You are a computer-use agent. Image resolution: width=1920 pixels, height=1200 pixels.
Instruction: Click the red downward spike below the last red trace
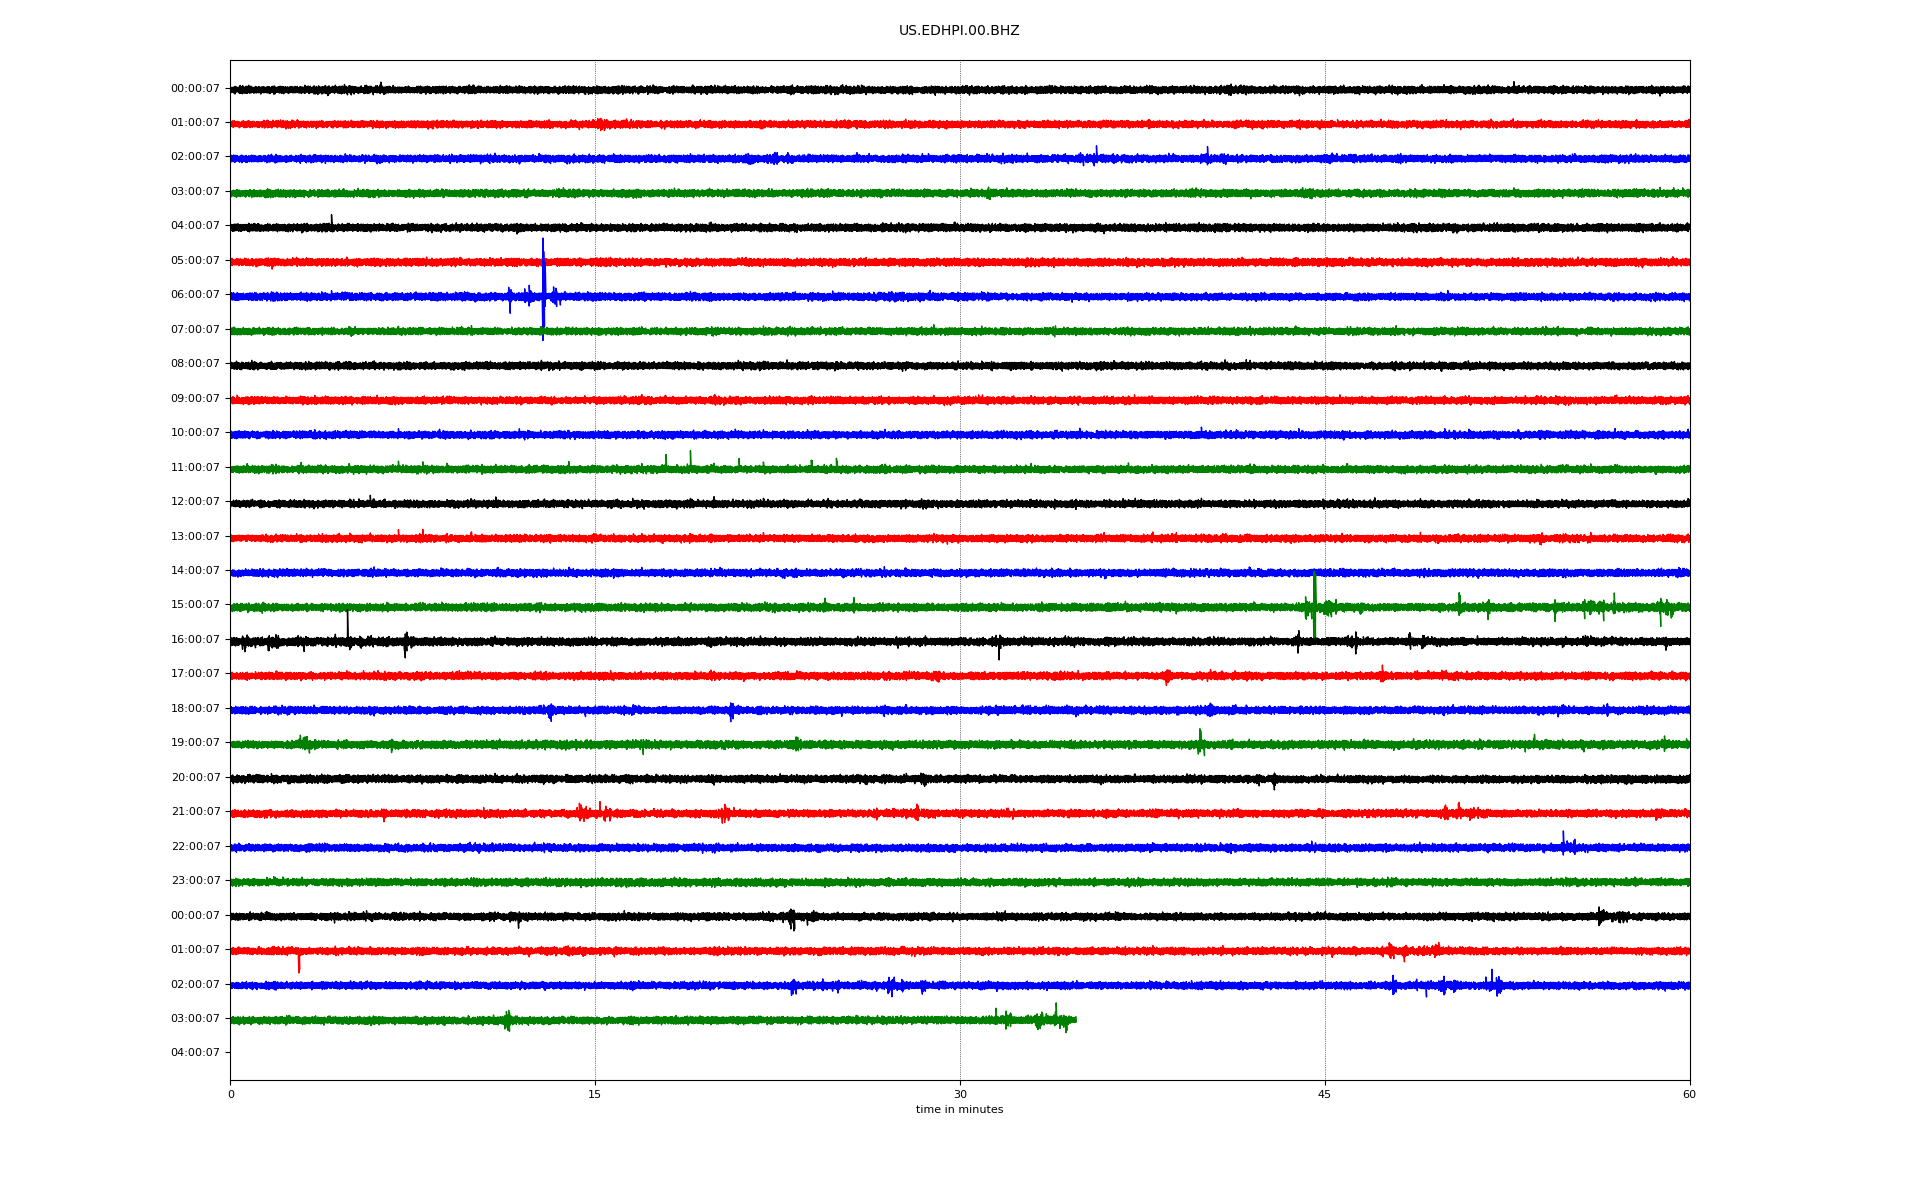tap(298, 963)
